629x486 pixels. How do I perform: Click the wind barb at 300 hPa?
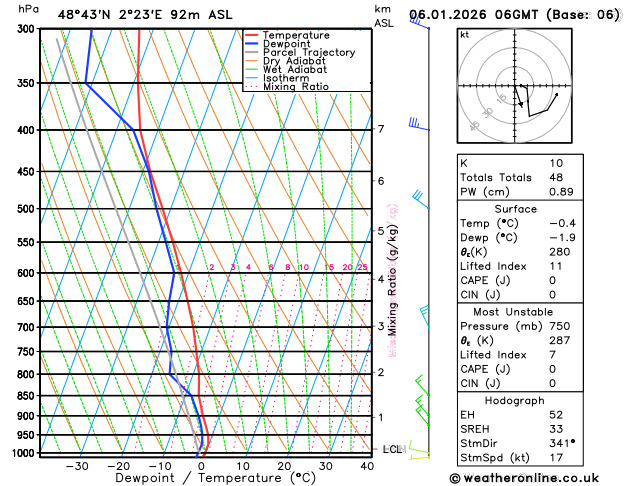click(x=420, y=22)
